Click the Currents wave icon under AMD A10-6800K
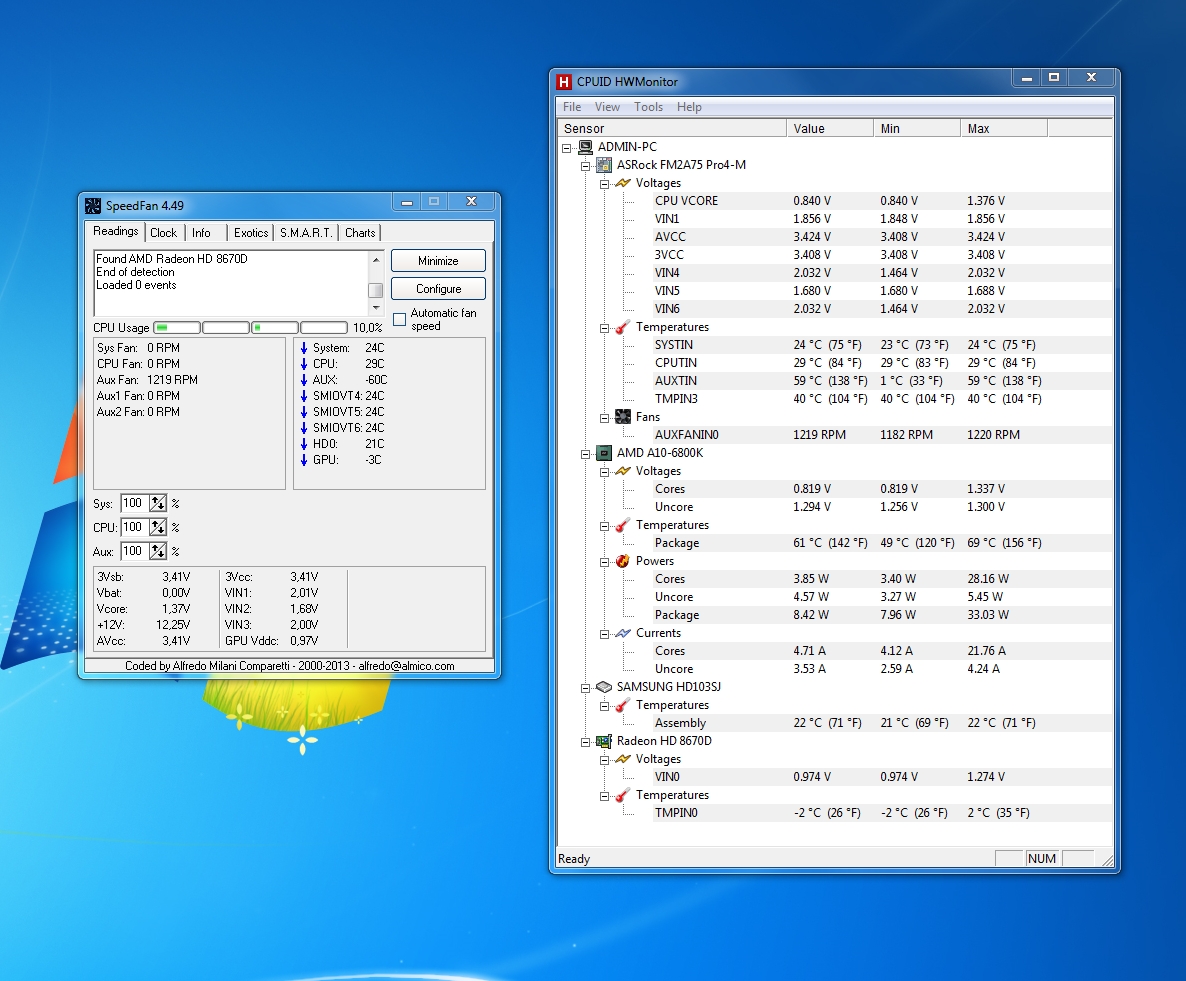This screenshot has height=981, width=1186. click(x=622, y=633)
